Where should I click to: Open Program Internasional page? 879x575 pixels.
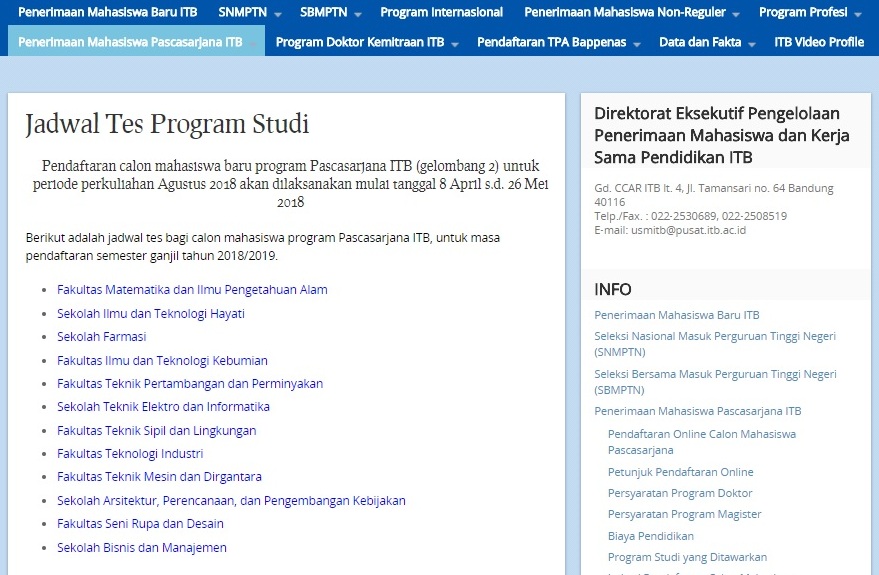[x=441, y=12]
